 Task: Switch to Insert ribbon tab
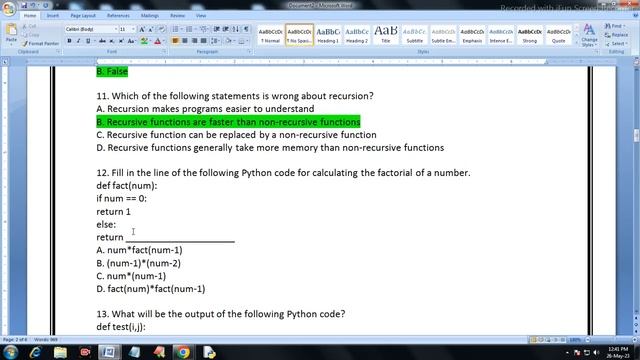coord(52,16)
